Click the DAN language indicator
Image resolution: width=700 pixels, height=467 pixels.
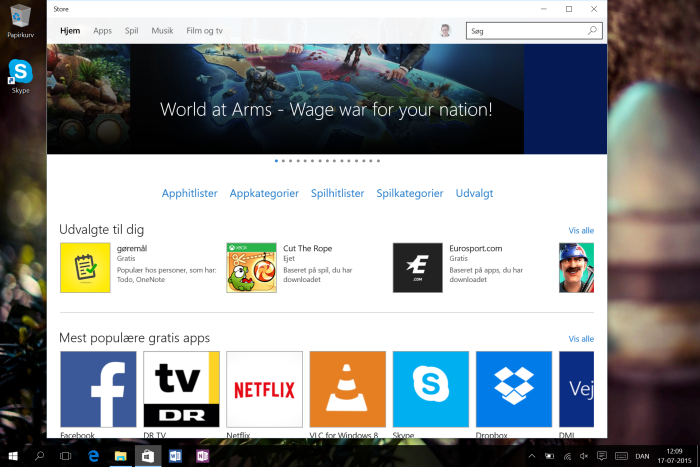642,456
